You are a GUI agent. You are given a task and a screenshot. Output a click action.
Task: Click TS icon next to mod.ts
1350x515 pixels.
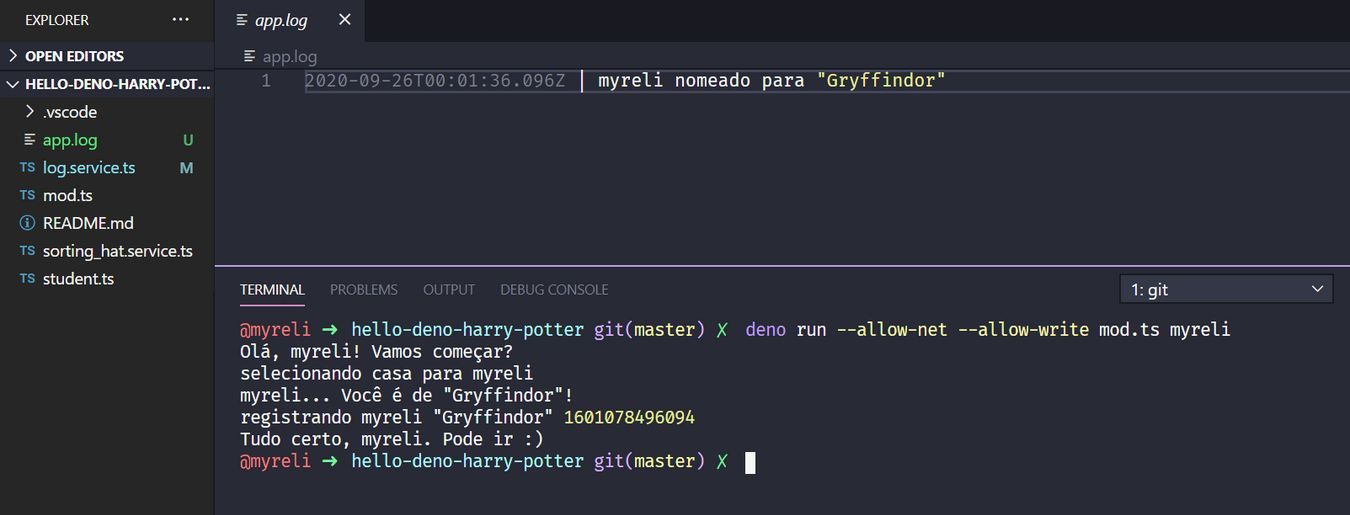(27, 196)
